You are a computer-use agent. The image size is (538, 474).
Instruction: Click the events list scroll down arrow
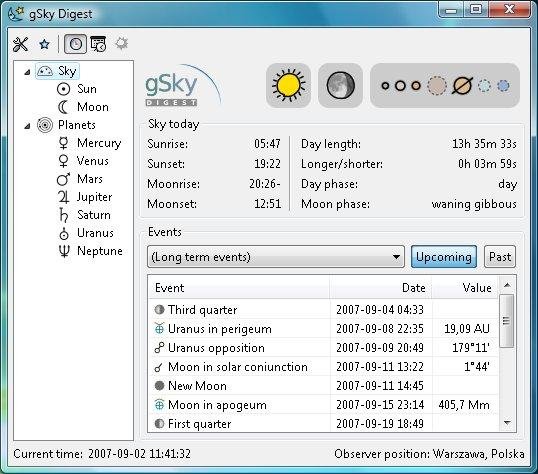pyautogui.click(x=507, y=423)
